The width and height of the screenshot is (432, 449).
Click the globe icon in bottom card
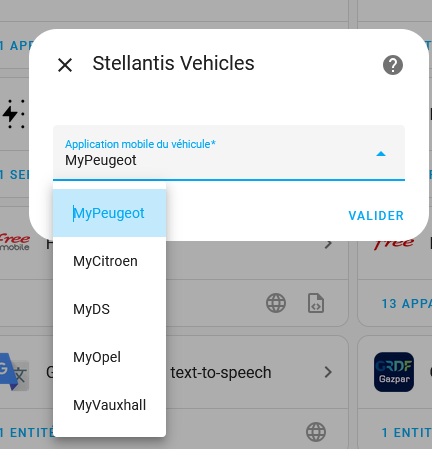[x=316, y=432]
